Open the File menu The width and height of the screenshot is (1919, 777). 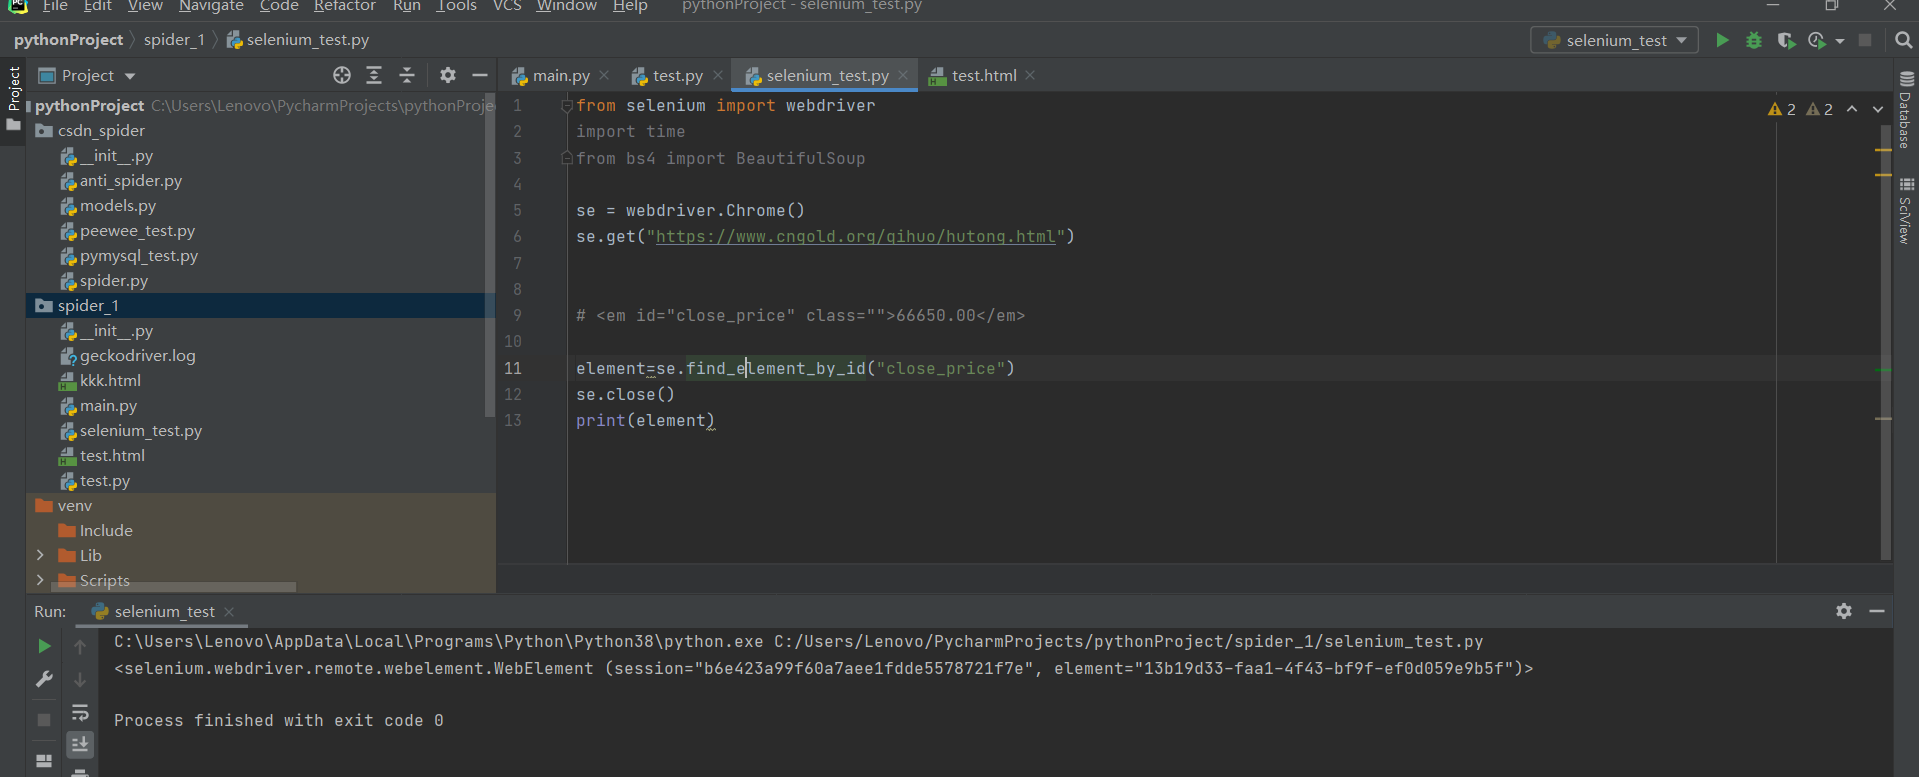click(55, 6)
